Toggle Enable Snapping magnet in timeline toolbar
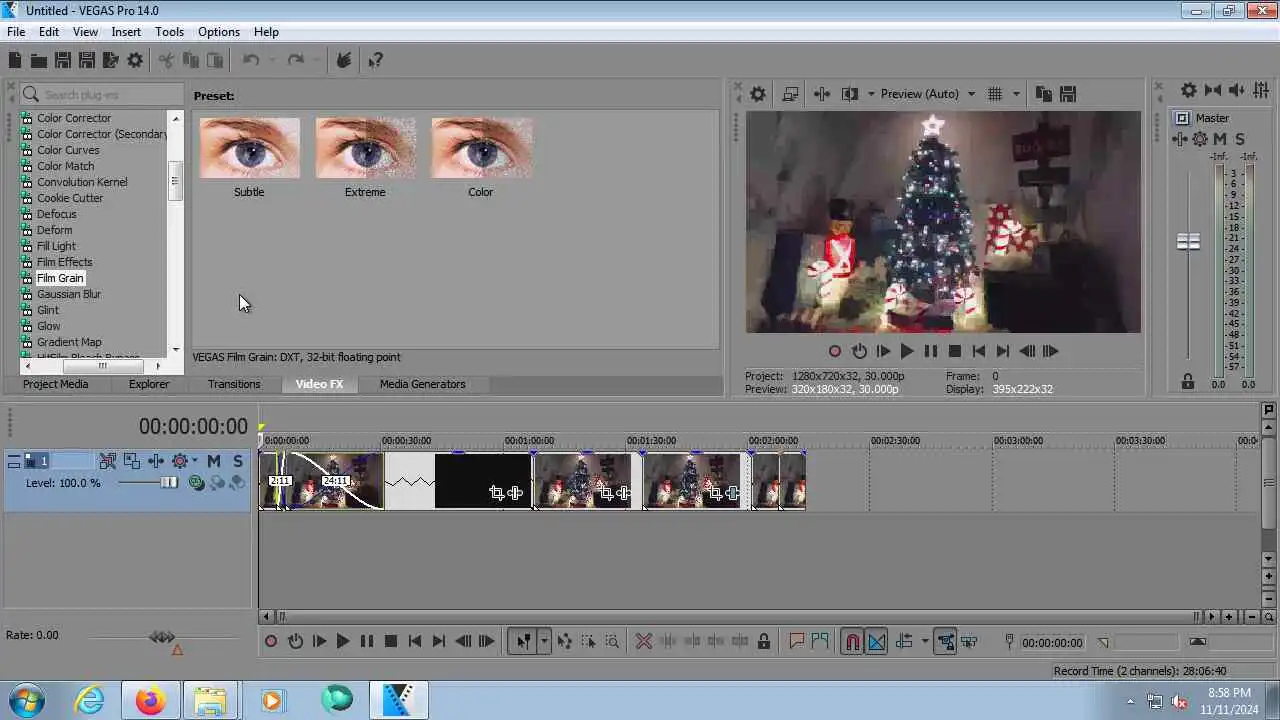The image size is (1280, 720). pos(852,642)
